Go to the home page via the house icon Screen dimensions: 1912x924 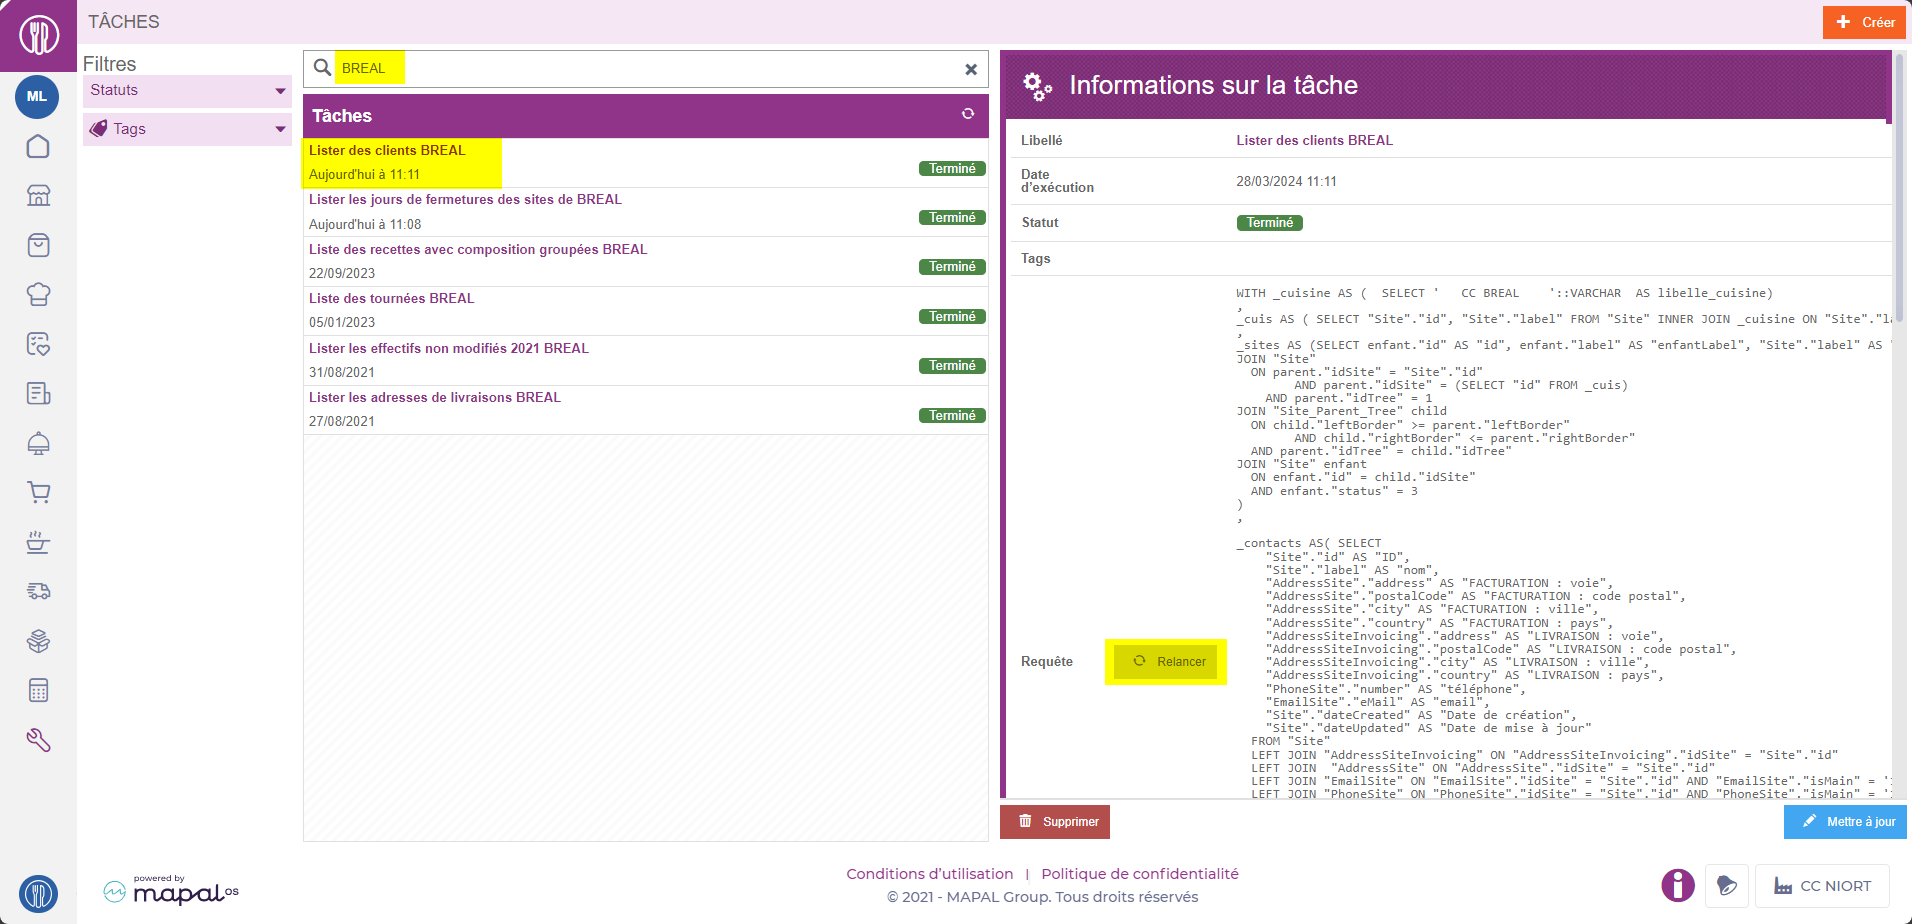click(x=38, y=146)
